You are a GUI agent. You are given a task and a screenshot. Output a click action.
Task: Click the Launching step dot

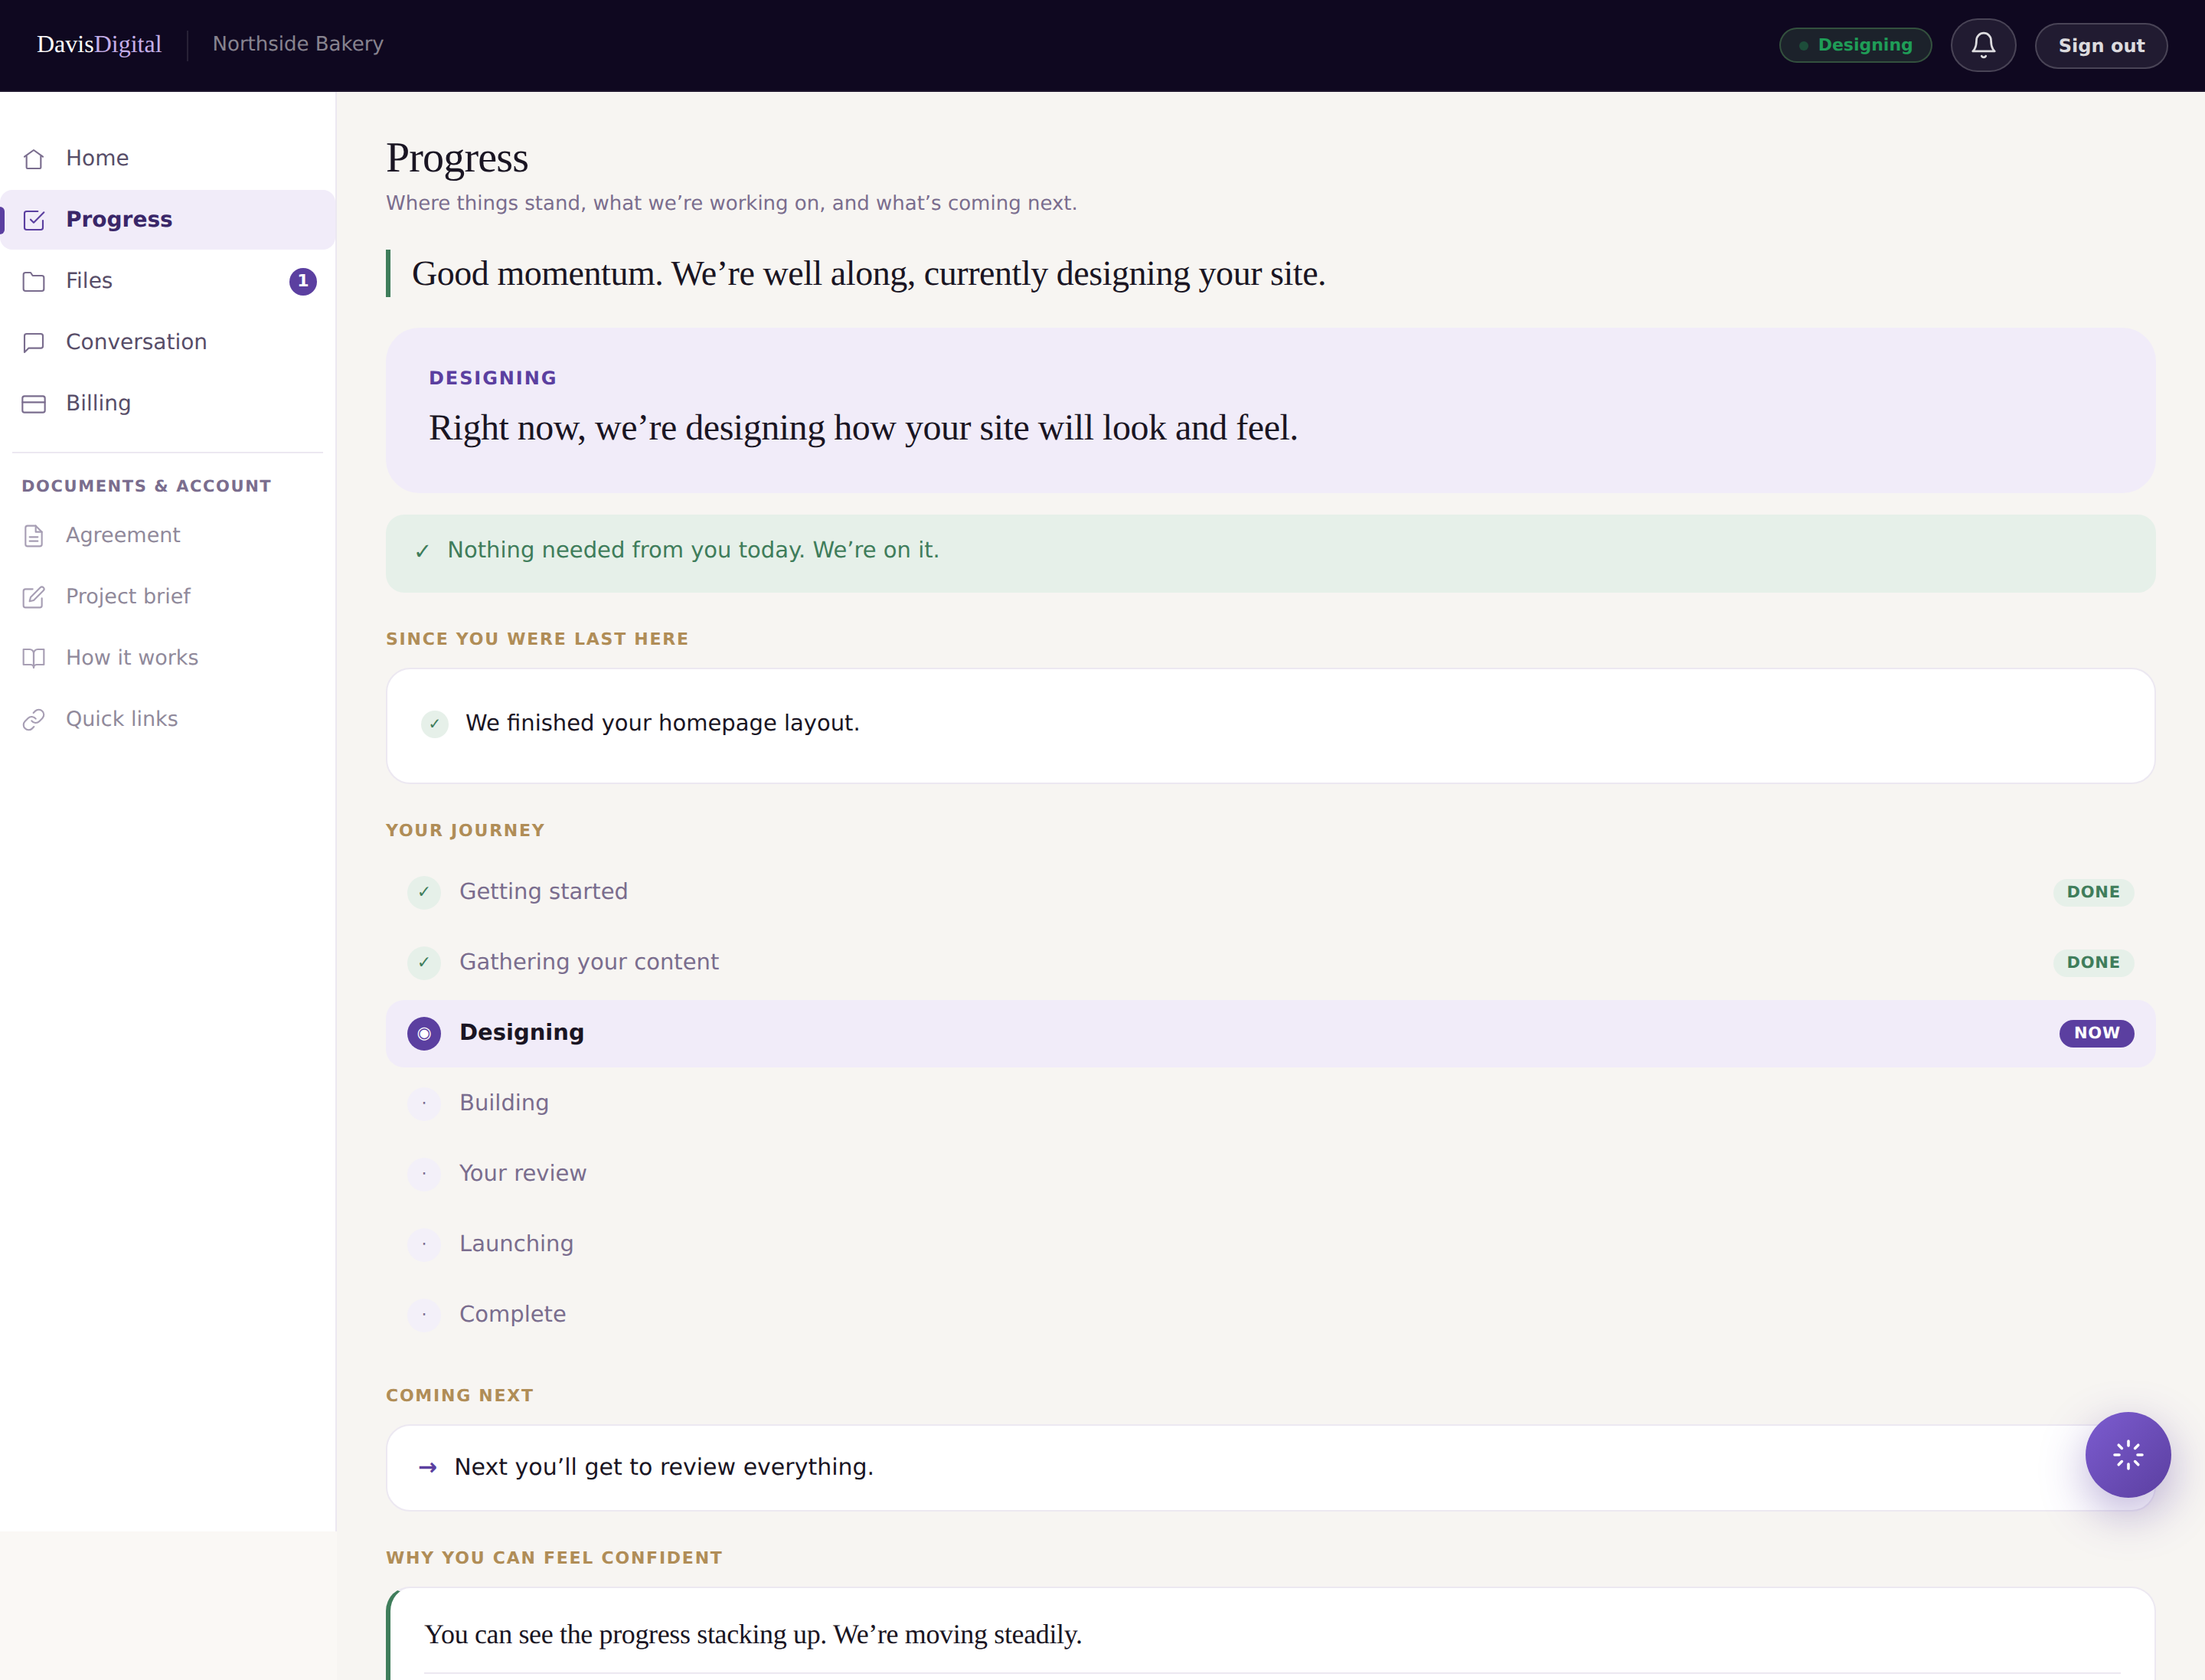[x=424, y=1244]
